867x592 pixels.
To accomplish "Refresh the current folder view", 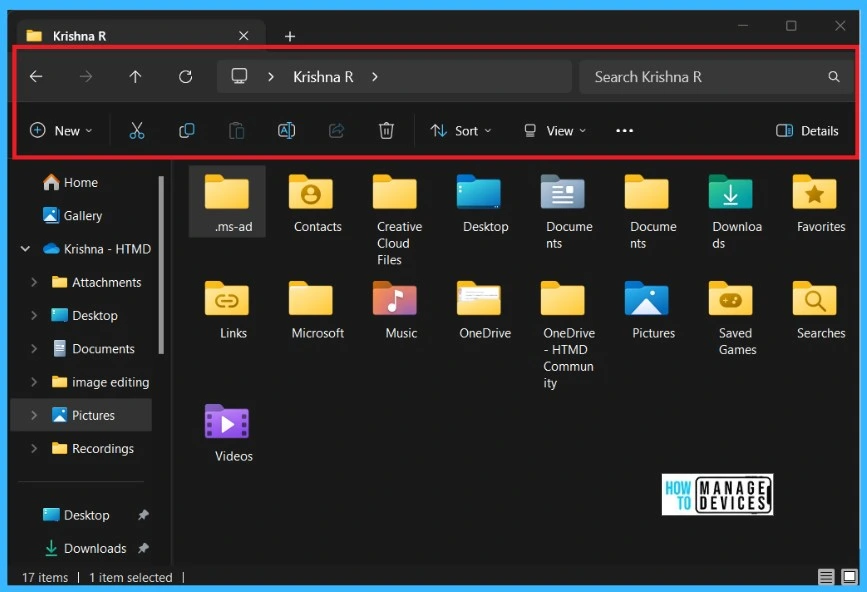I will click(x=185, y=76).
